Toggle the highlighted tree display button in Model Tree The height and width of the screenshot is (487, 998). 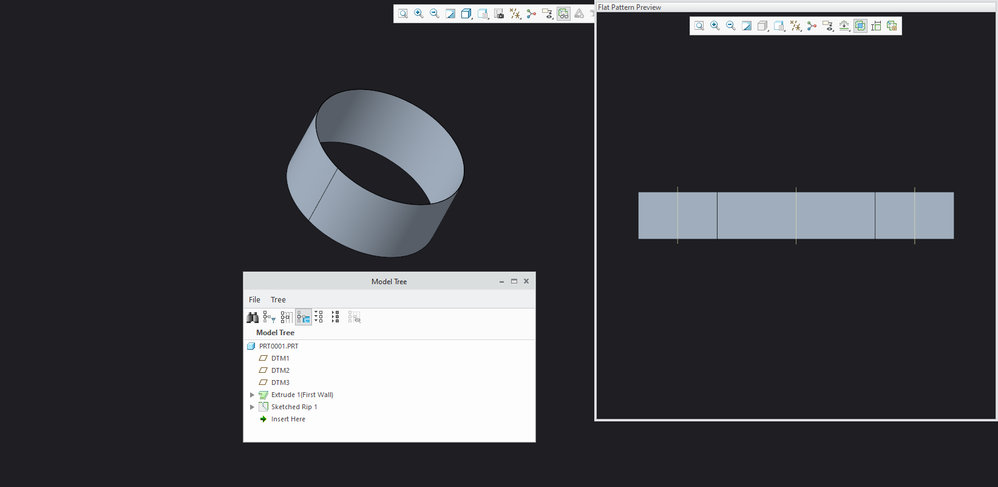click(x=303, y=317)
